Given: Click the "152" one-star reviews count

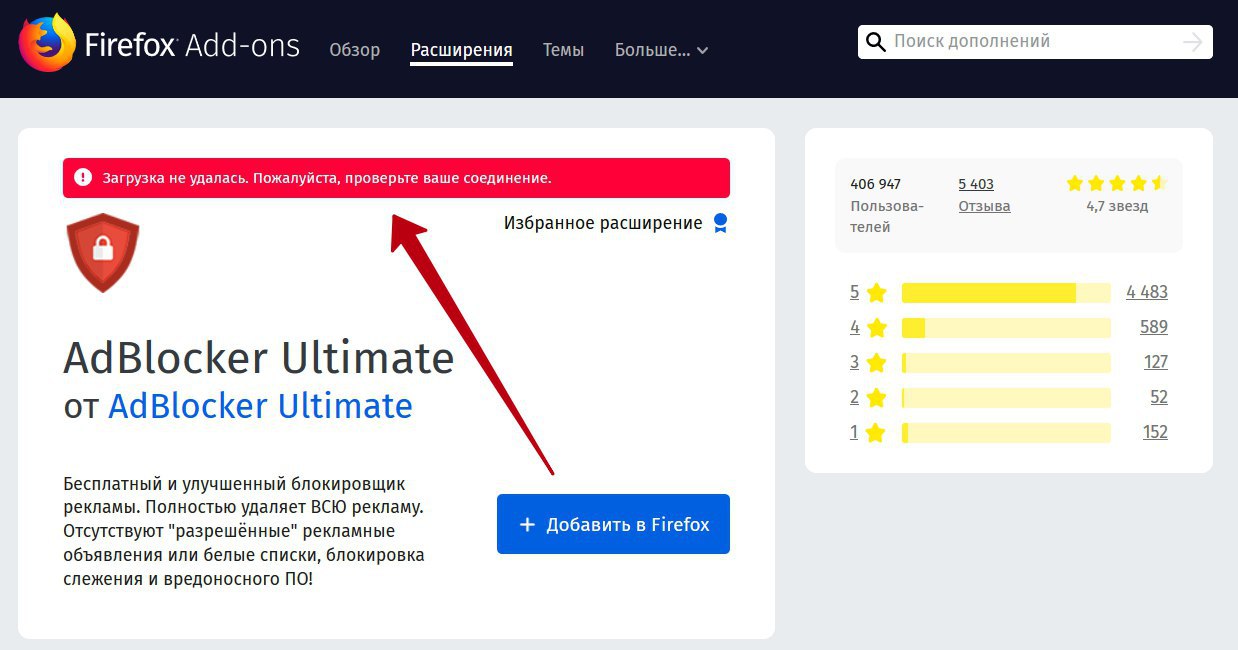Looking at the screenshot, I should tap(1155, 433).
